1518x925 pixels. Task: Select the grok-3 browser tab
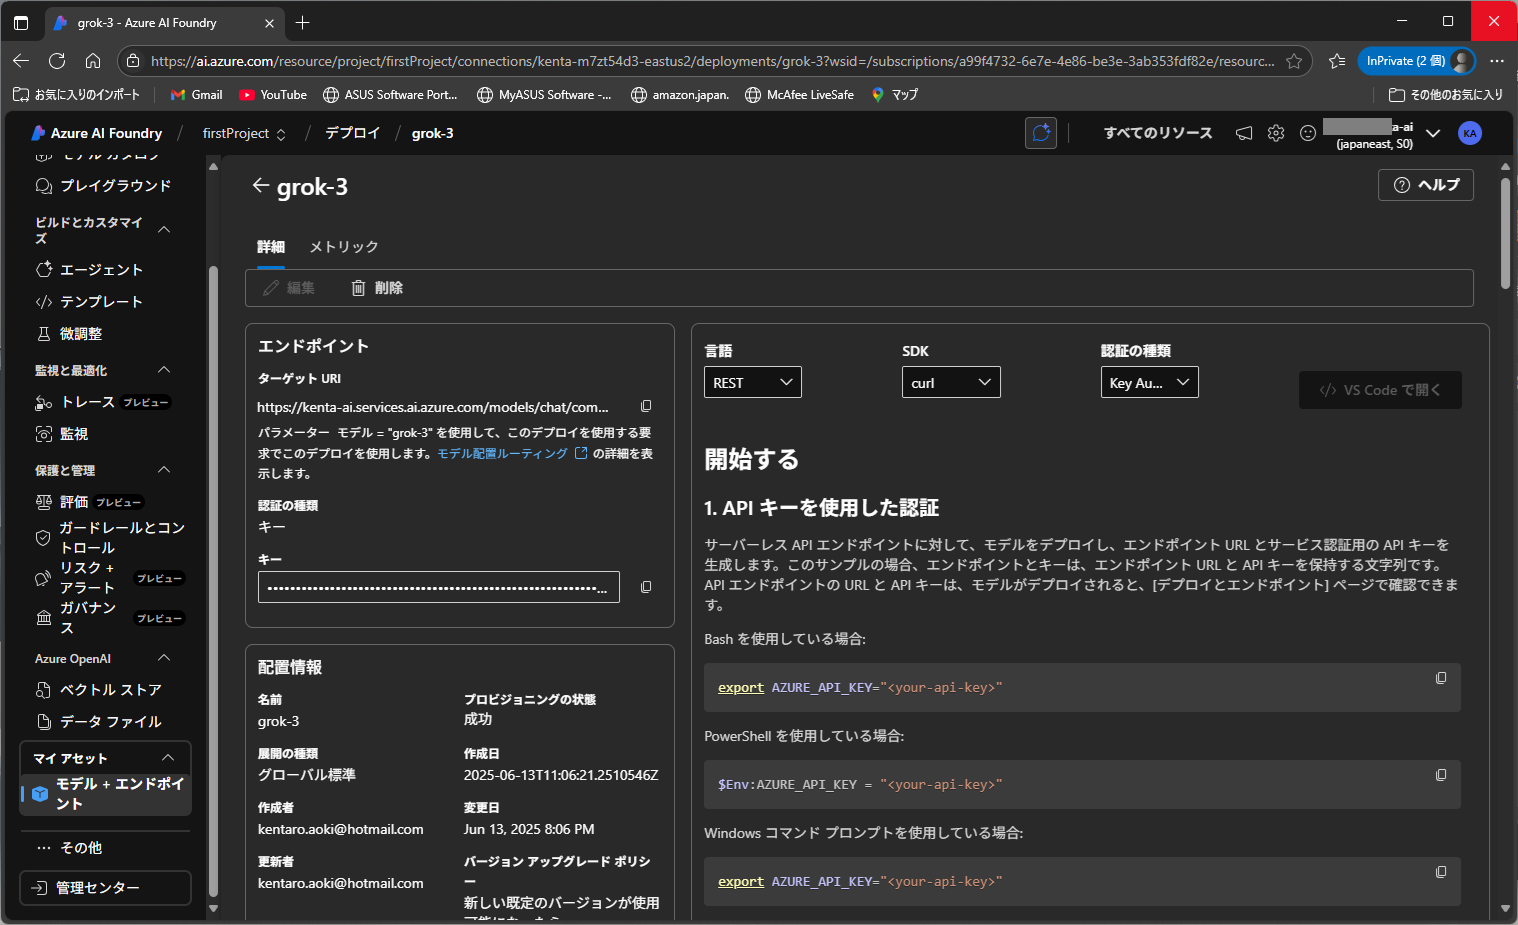point(165,23)
